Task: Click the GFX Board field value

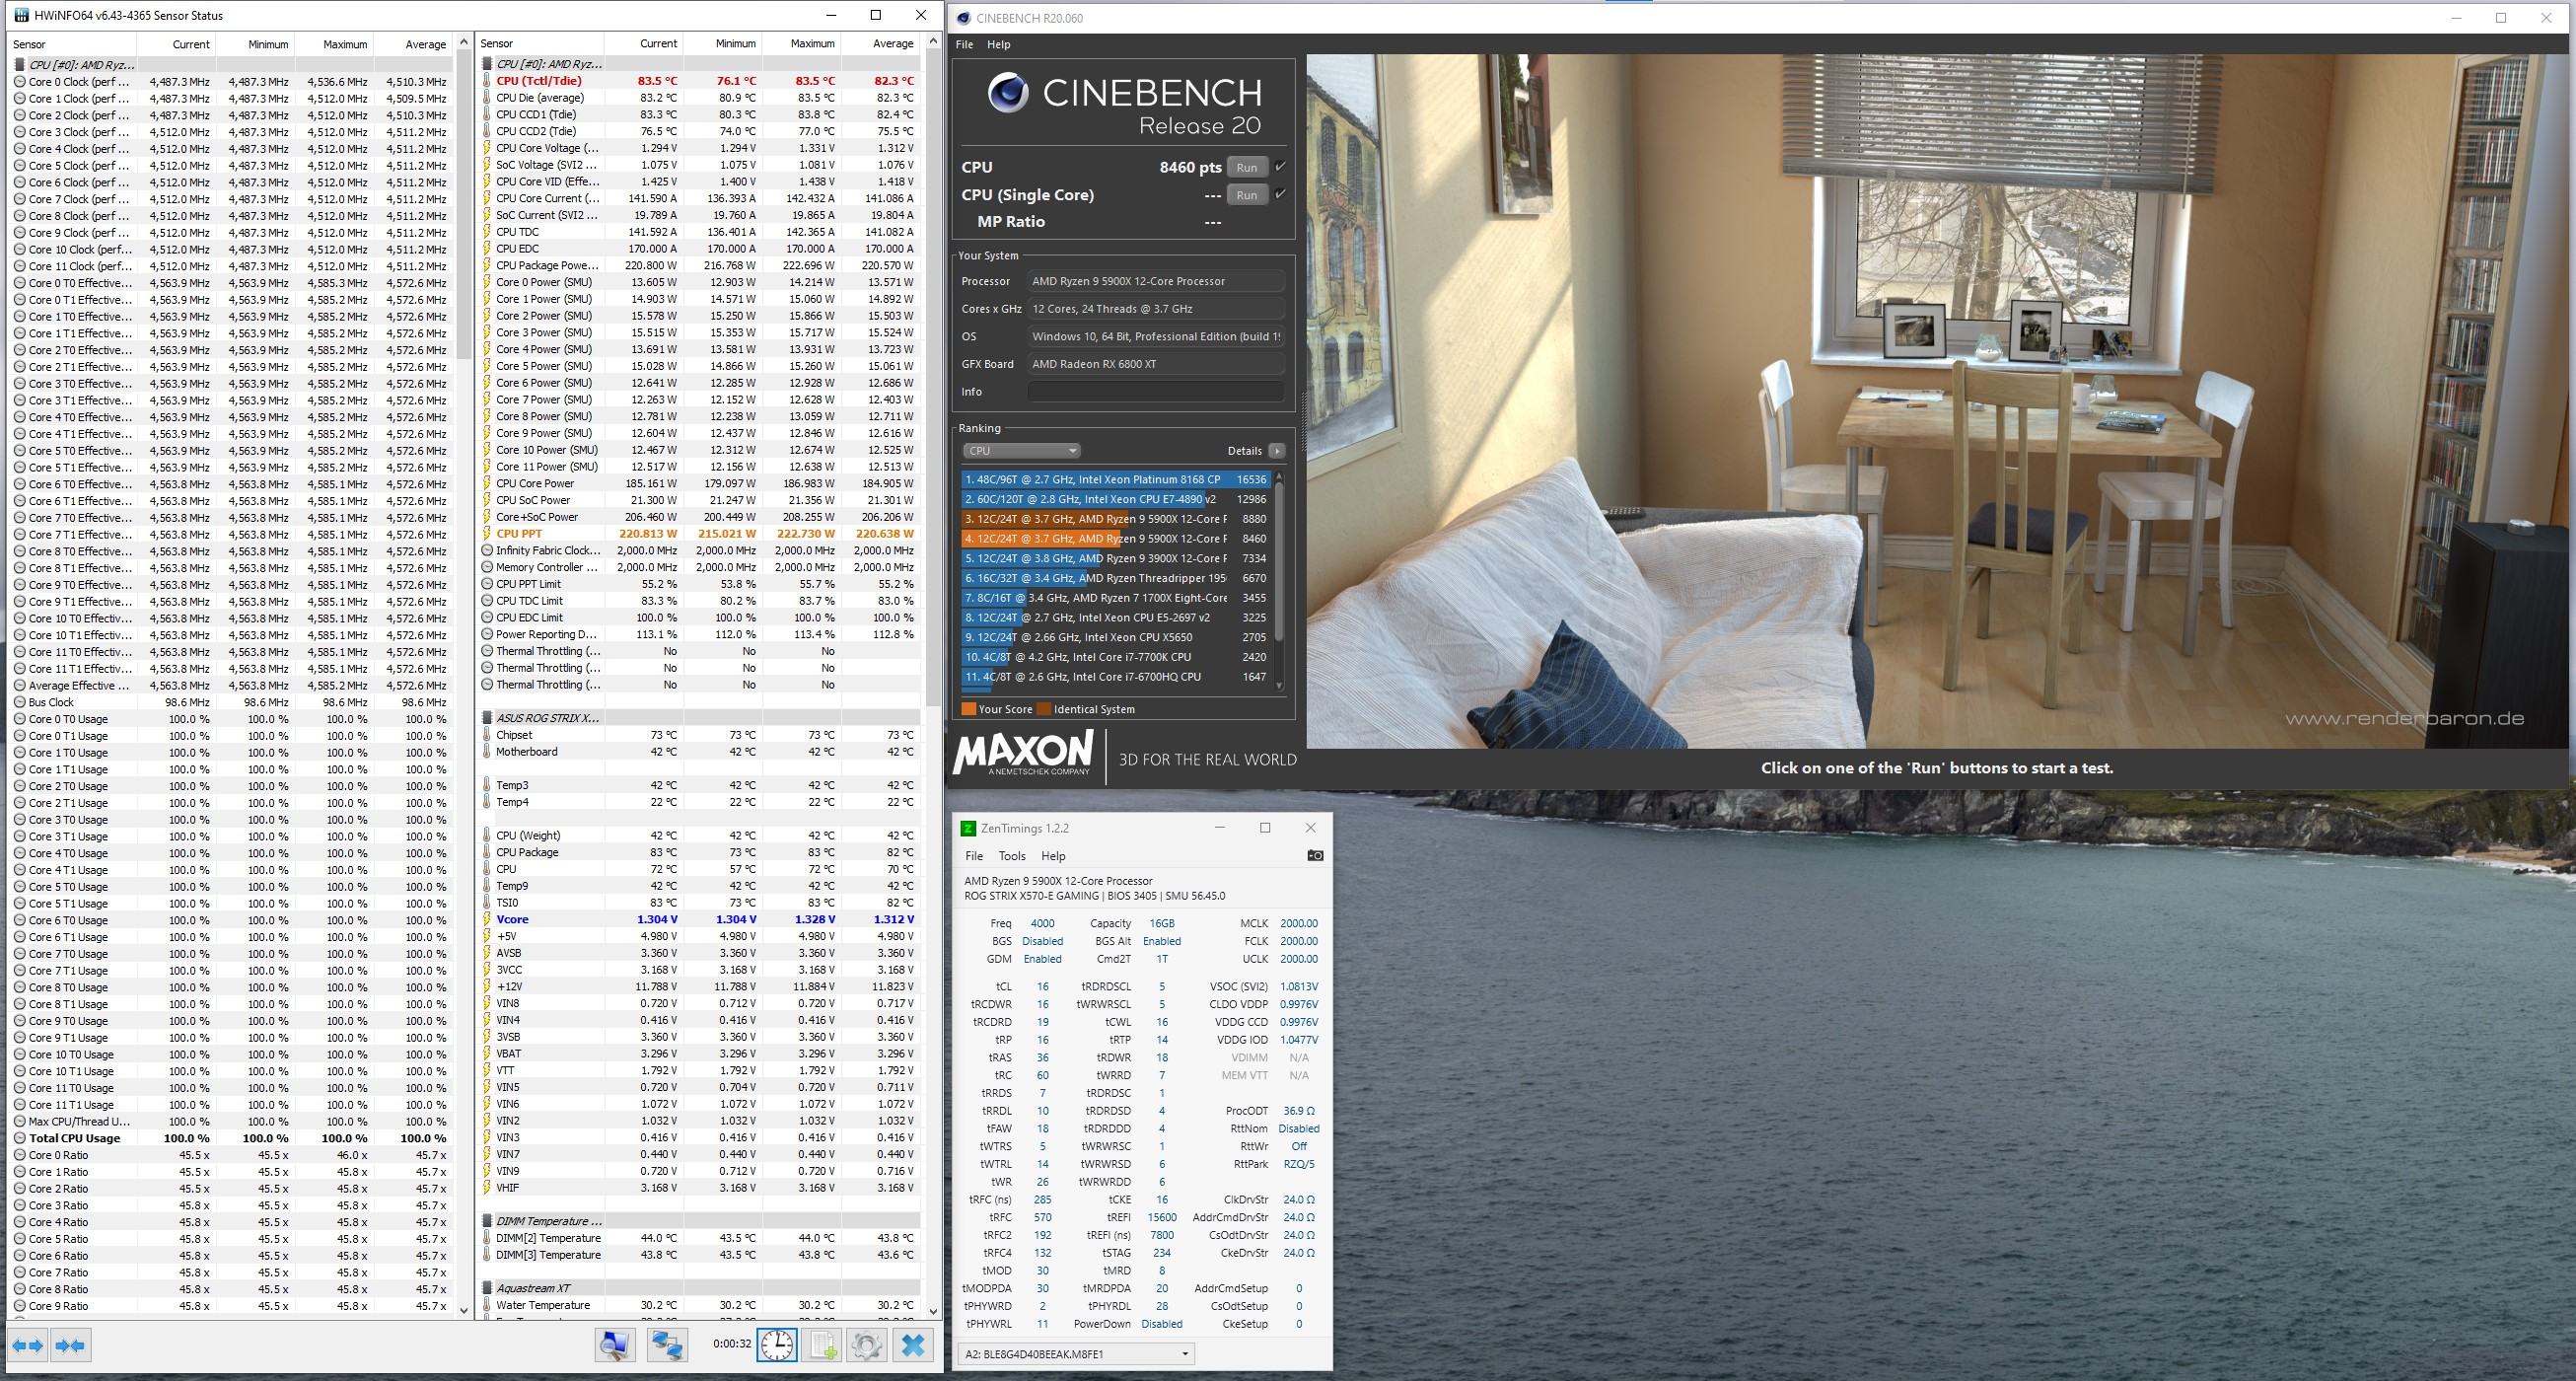Action: click(x=1156, y=364)
